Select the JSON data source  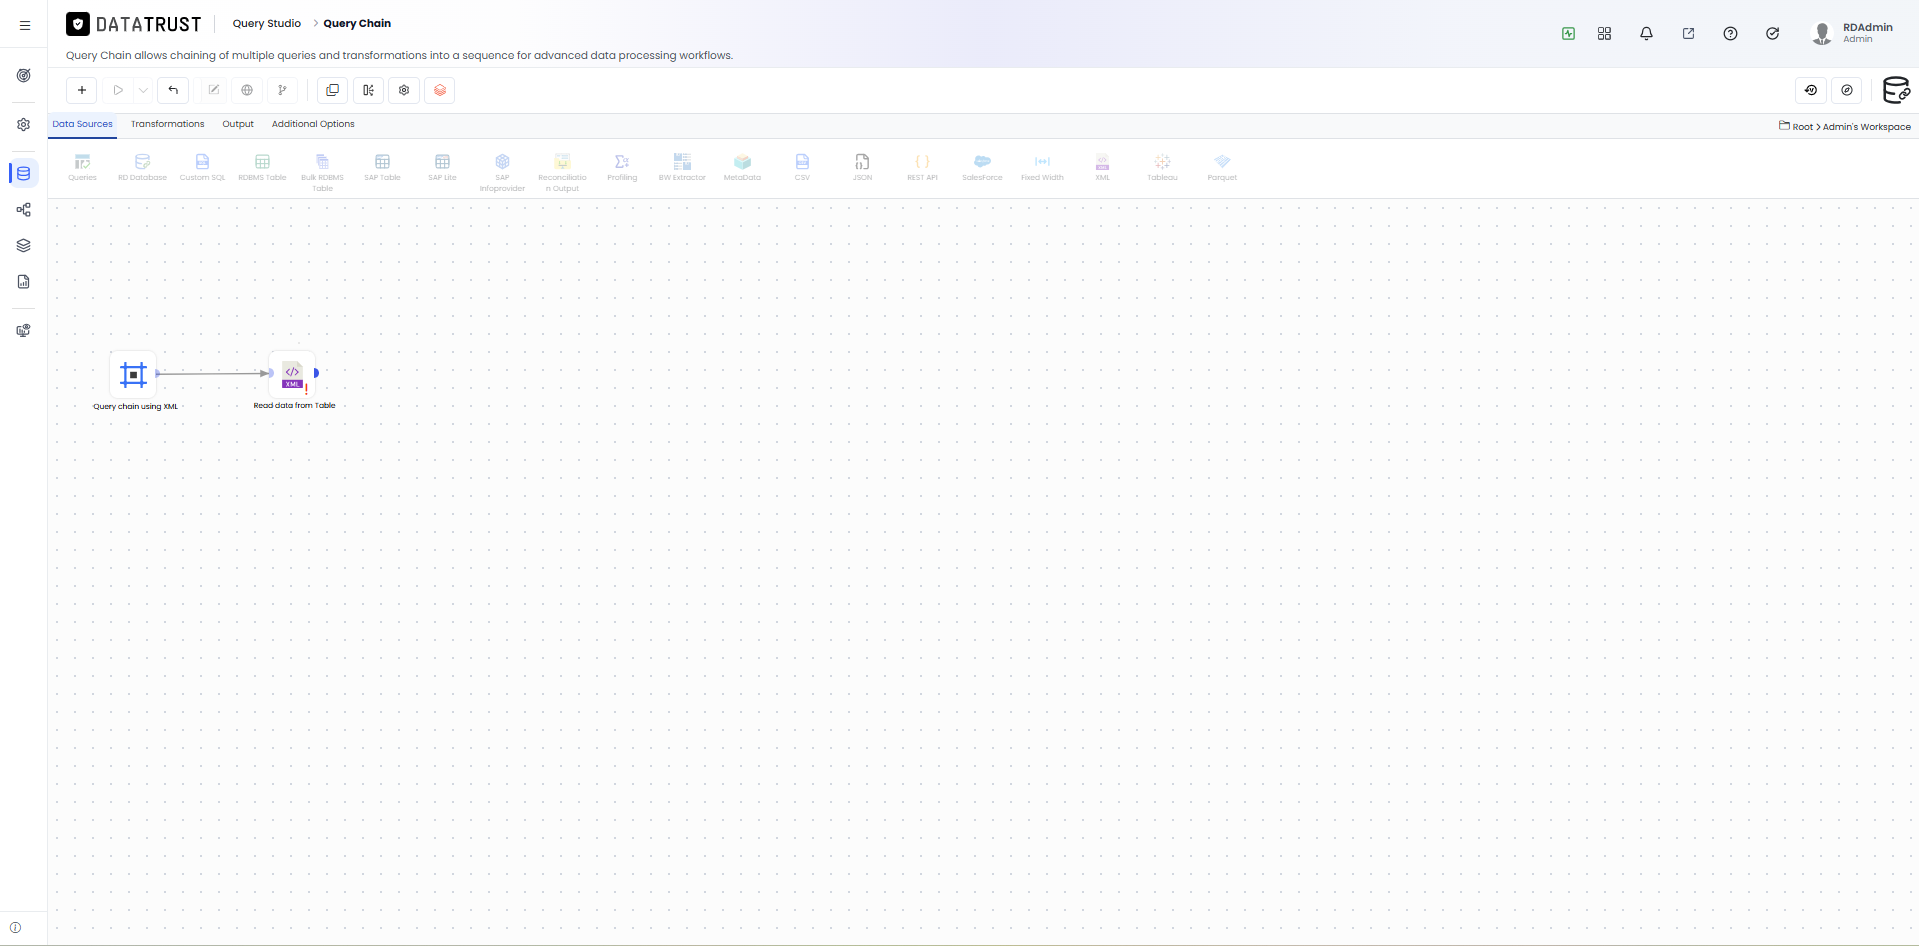(862, 167)
